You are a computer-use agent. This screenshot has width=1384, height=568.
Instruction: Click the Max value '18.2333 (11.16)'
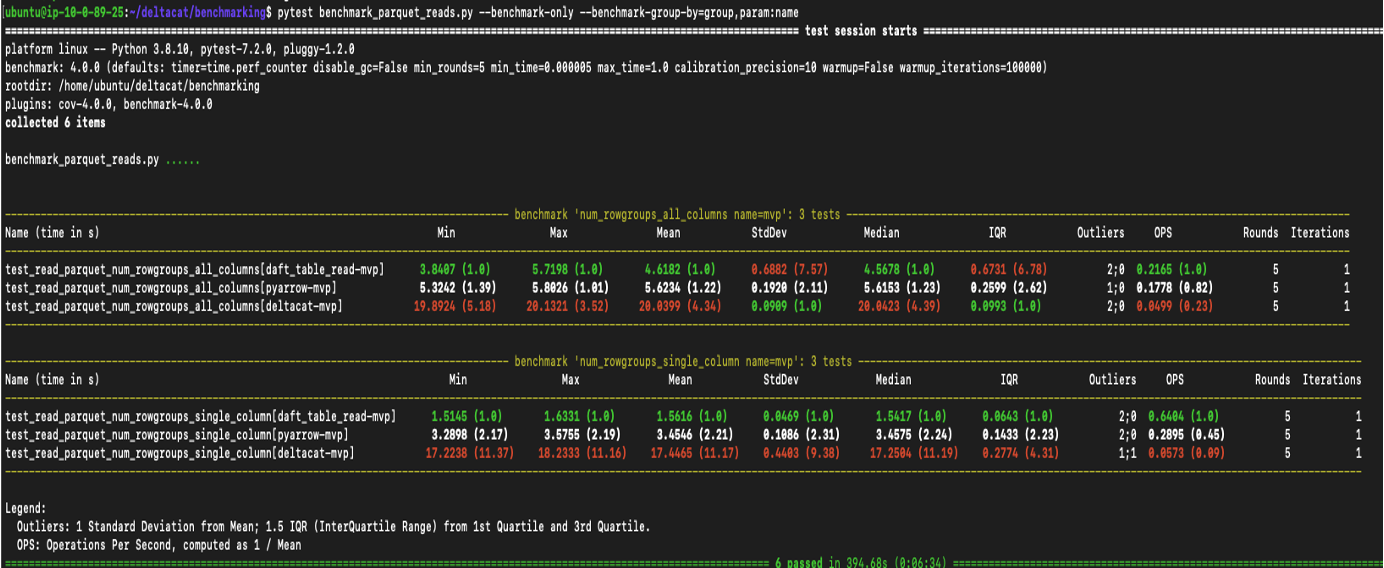582,453
